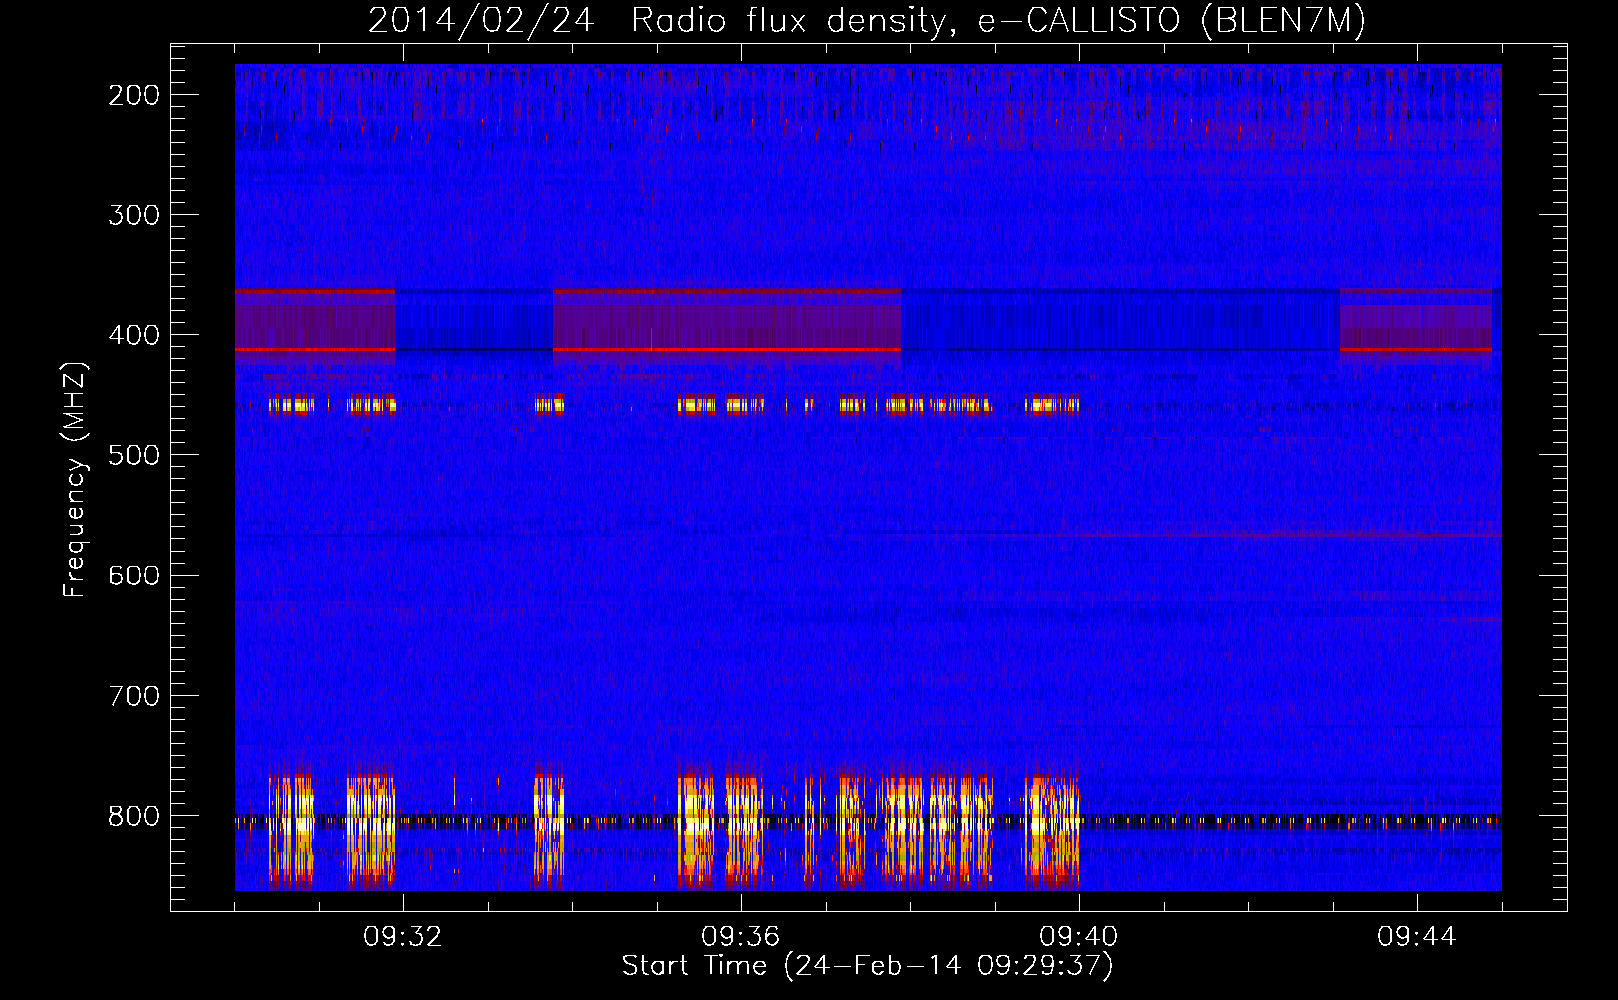Click the 09:36 time tick label
The height and width of the screenshot is (1000, 1618).
coord(741,937)
